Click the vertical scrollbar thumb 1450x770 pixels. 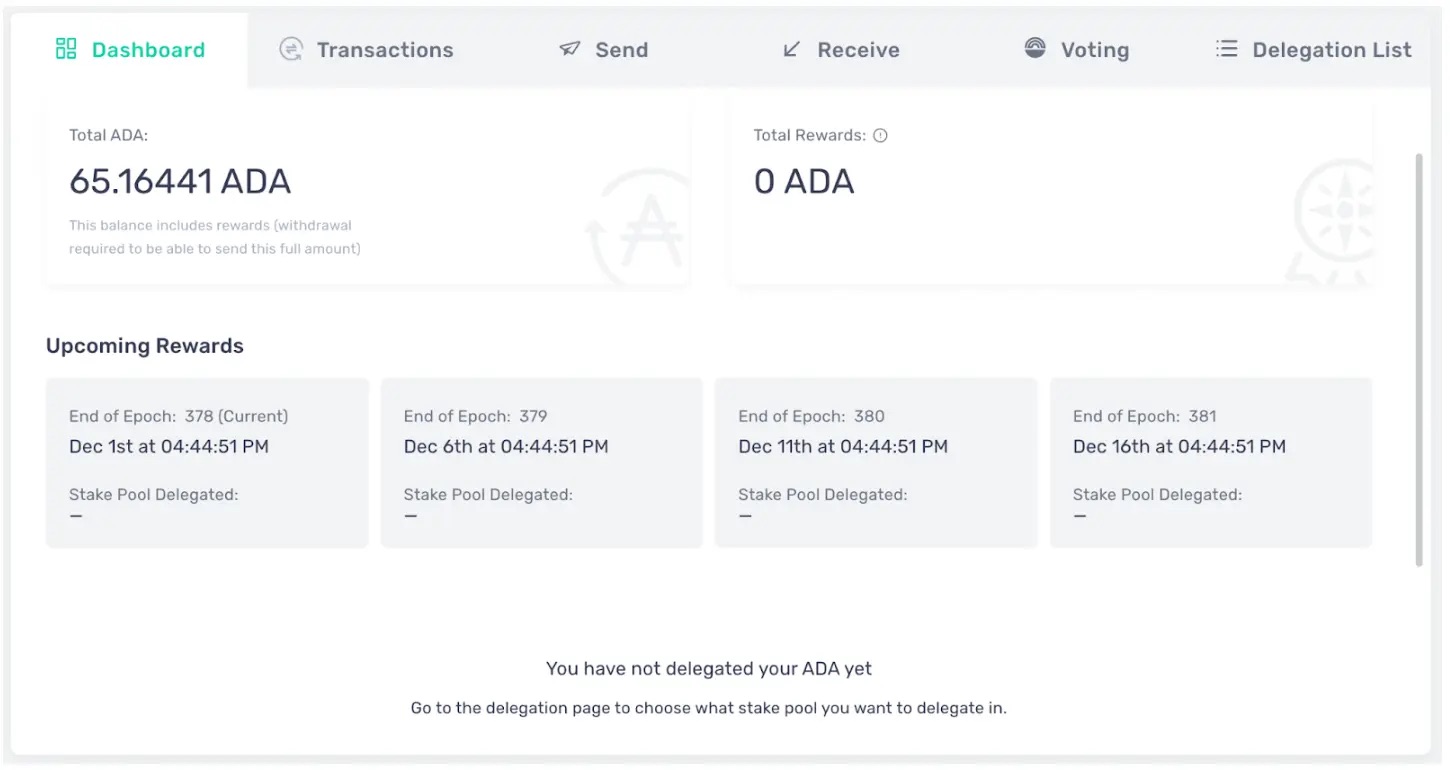[x=1418, y=360]
